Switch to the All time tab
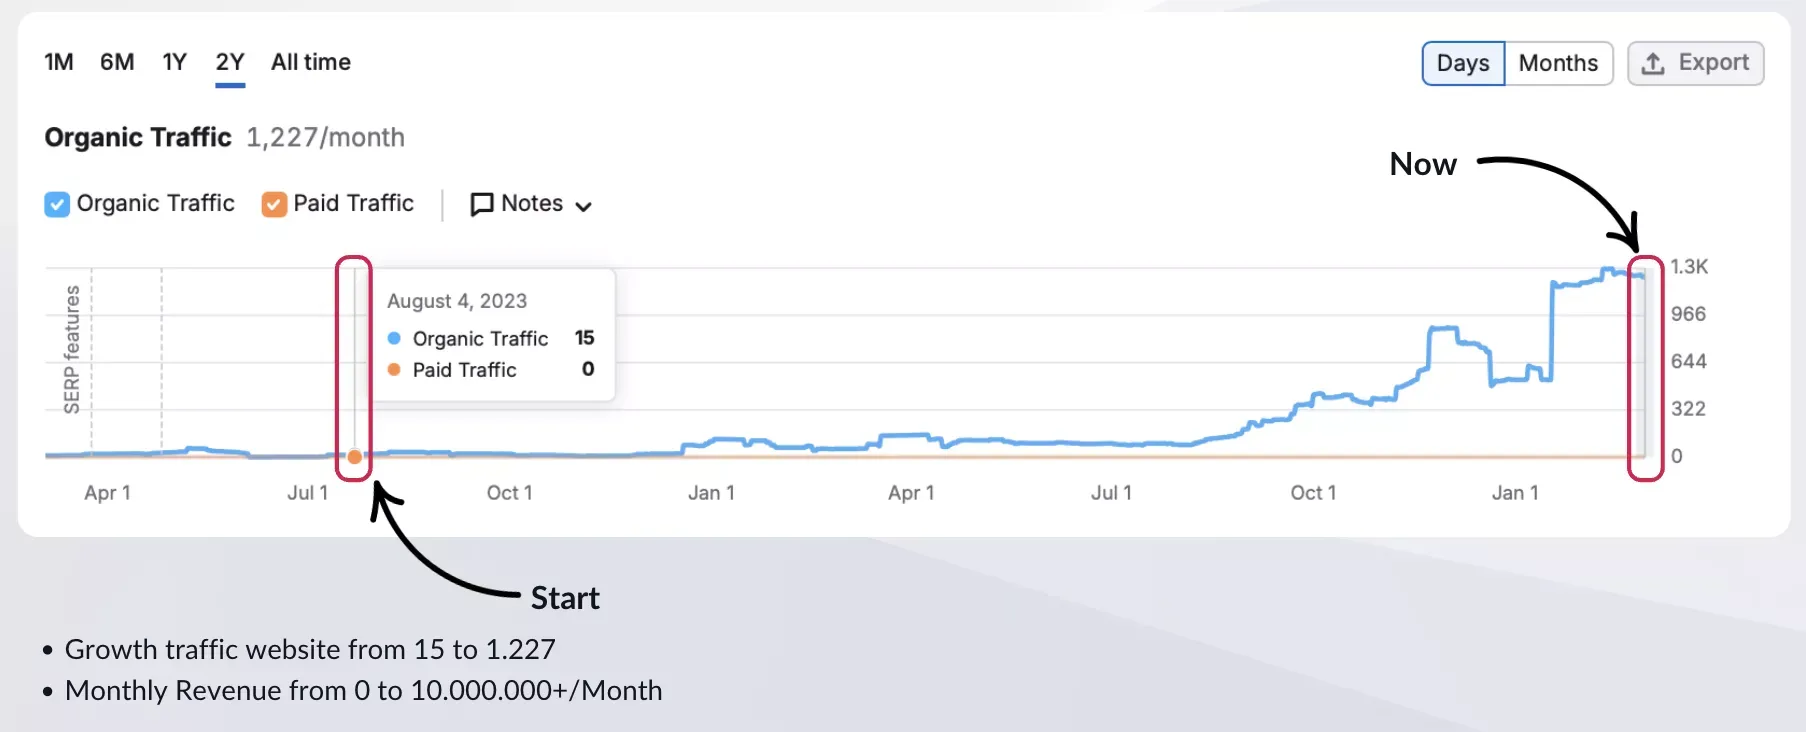This screenshot has width=1806, height=732. point(310,62)
